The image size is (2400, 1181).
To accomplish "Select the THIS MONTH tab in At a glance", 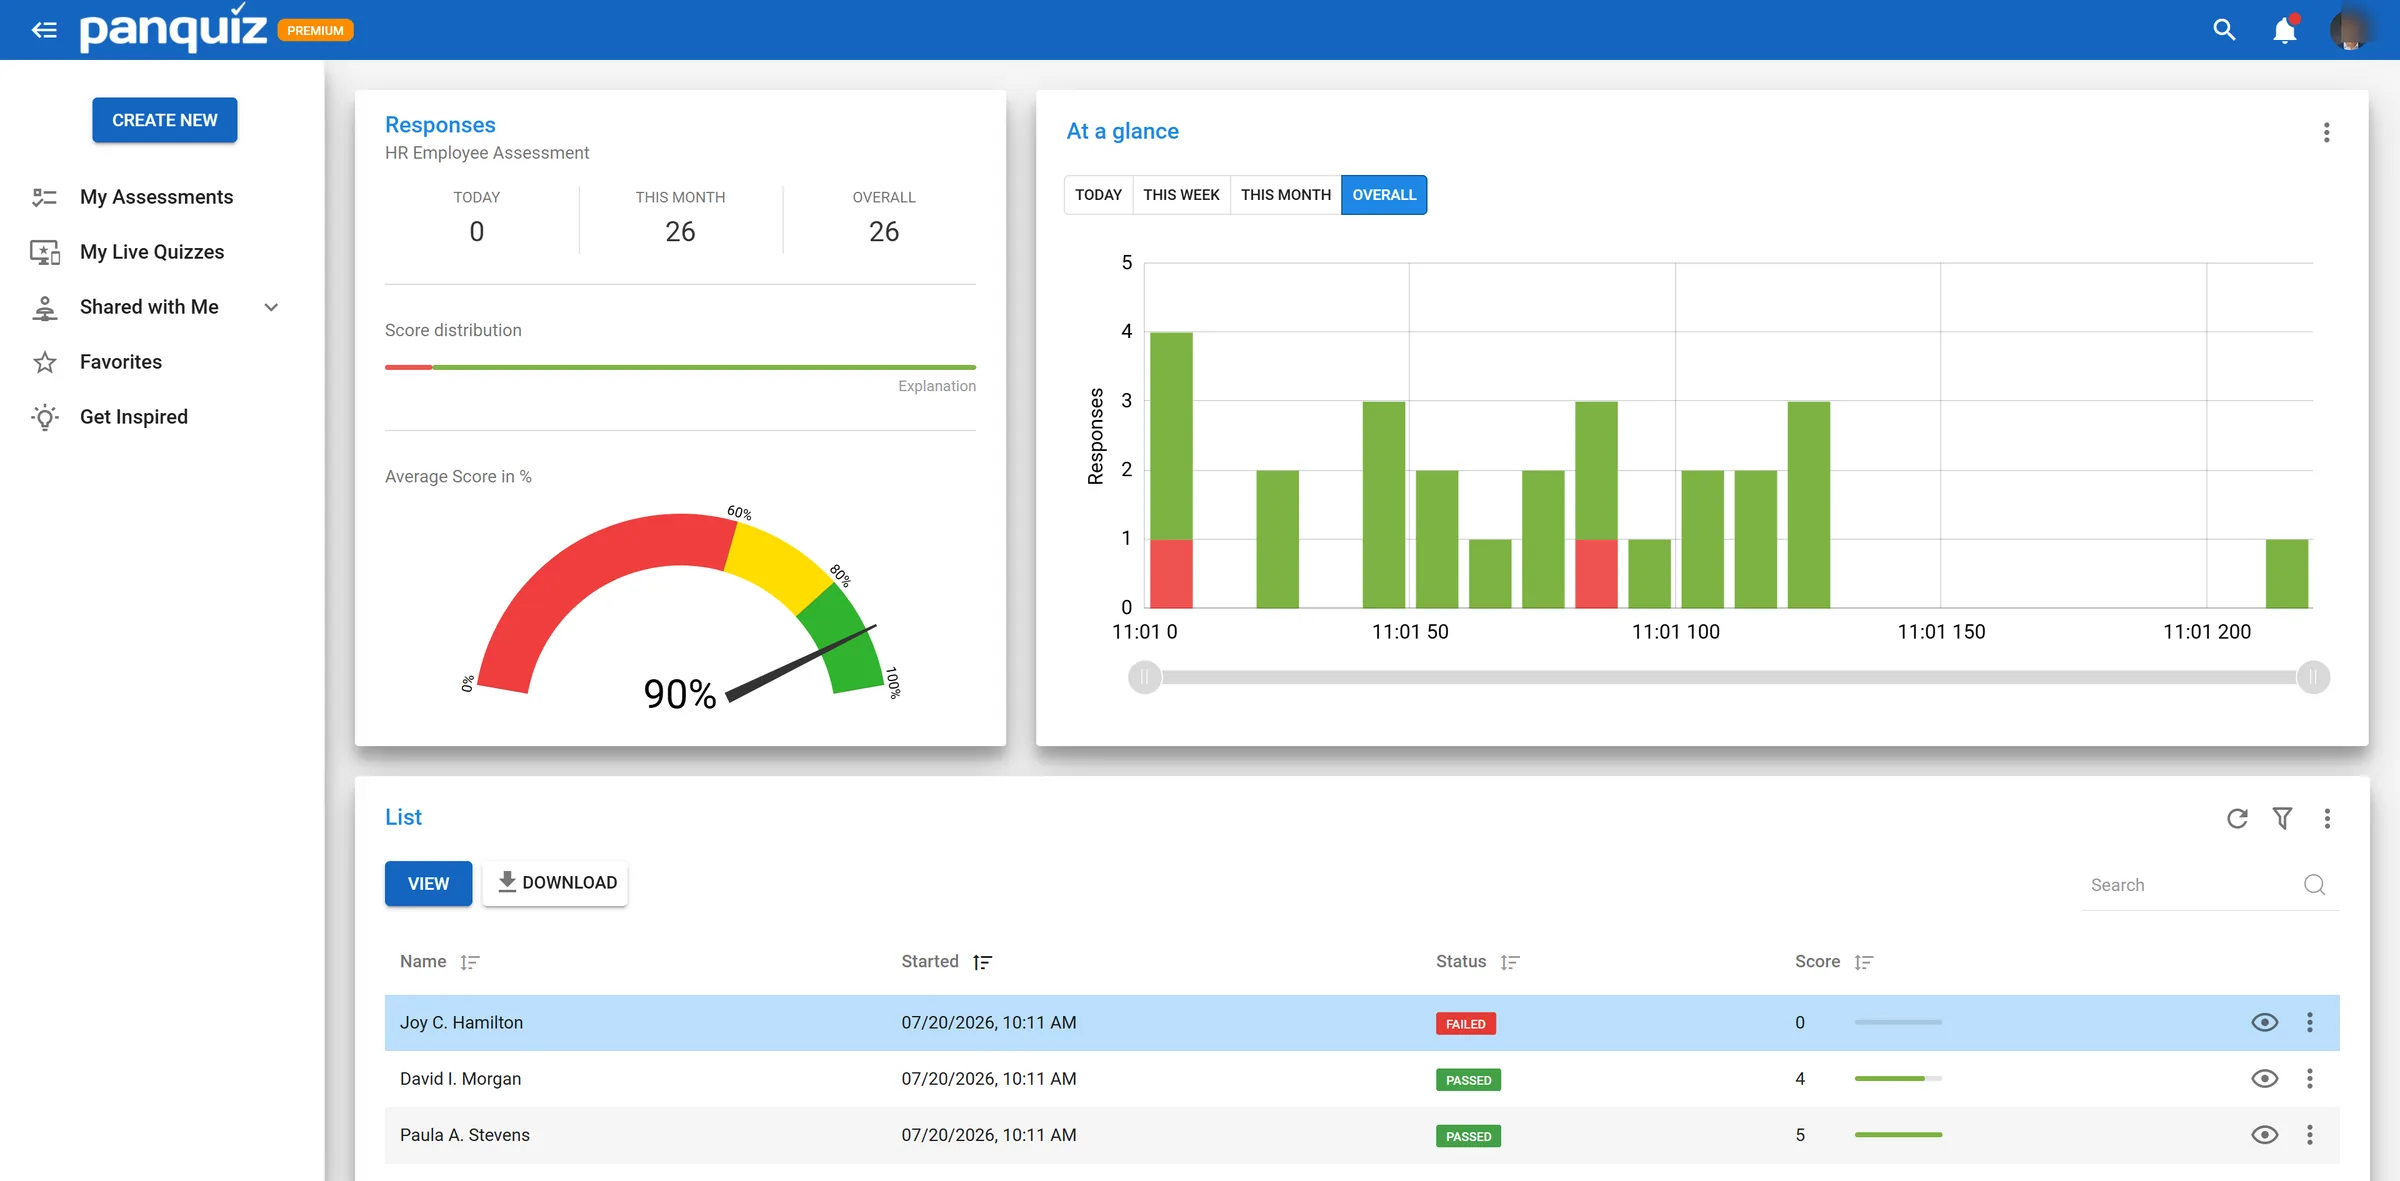I will coord(1286,195).
